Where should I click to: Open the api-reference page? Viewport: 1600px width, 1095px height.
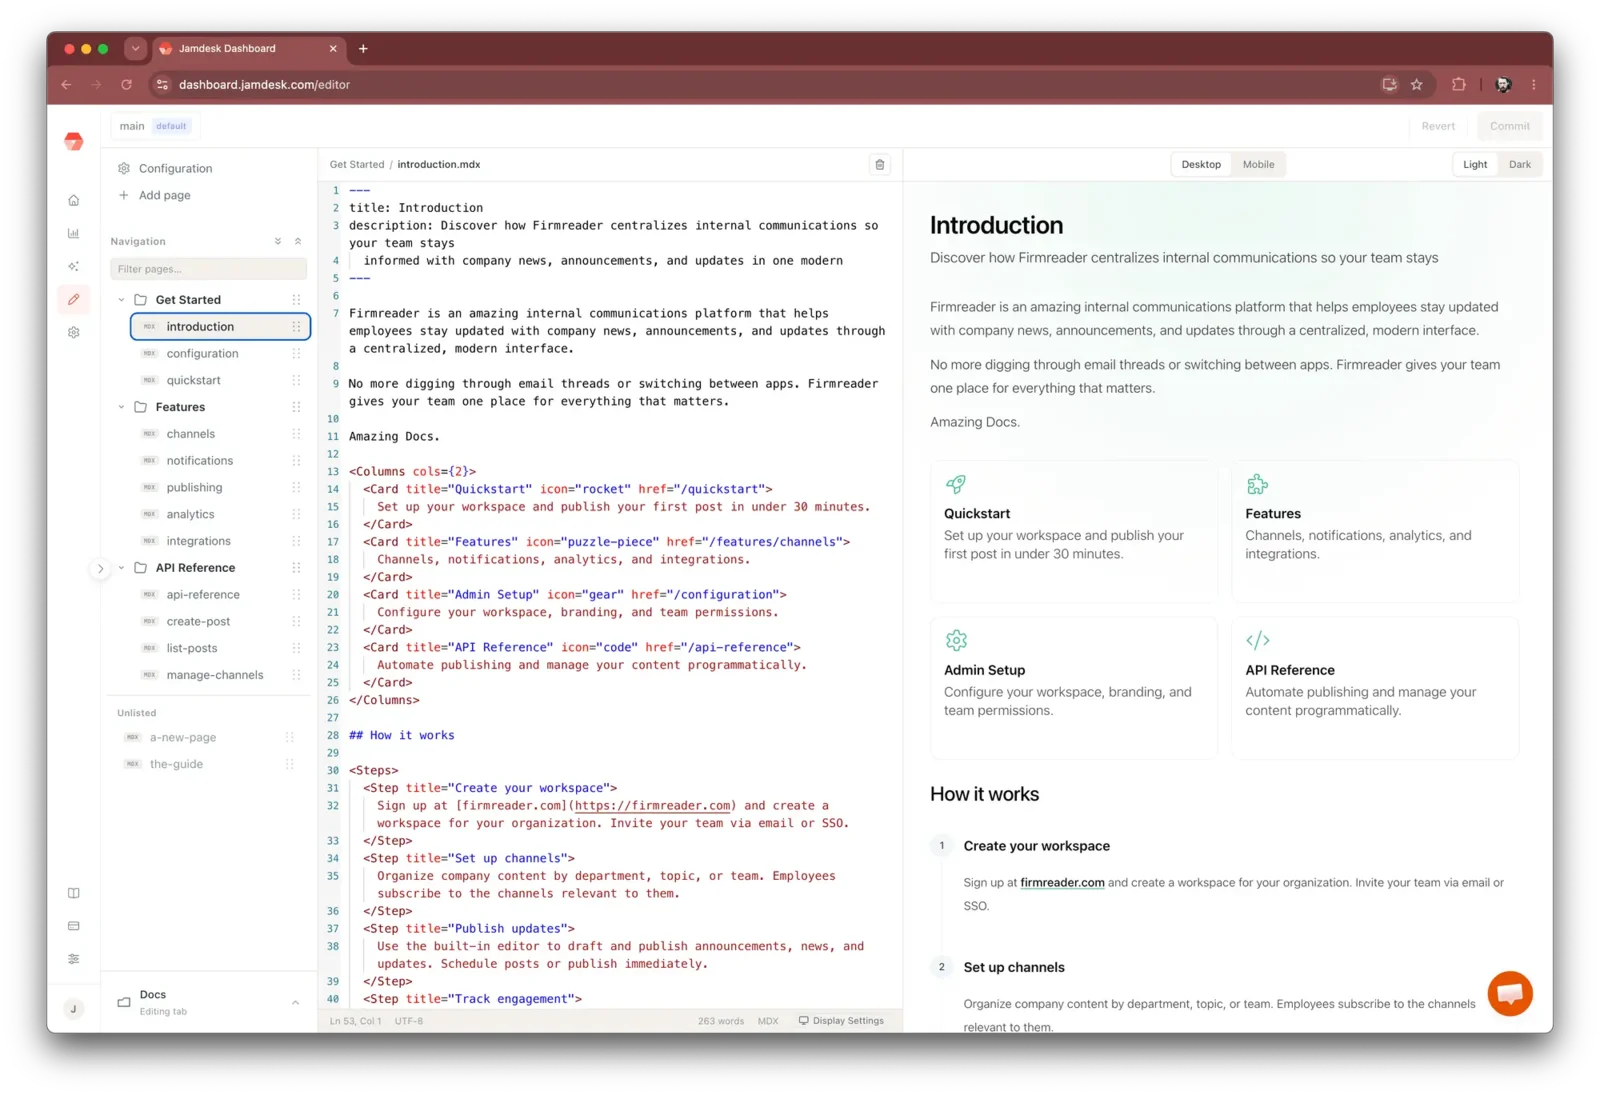[221, 595]
